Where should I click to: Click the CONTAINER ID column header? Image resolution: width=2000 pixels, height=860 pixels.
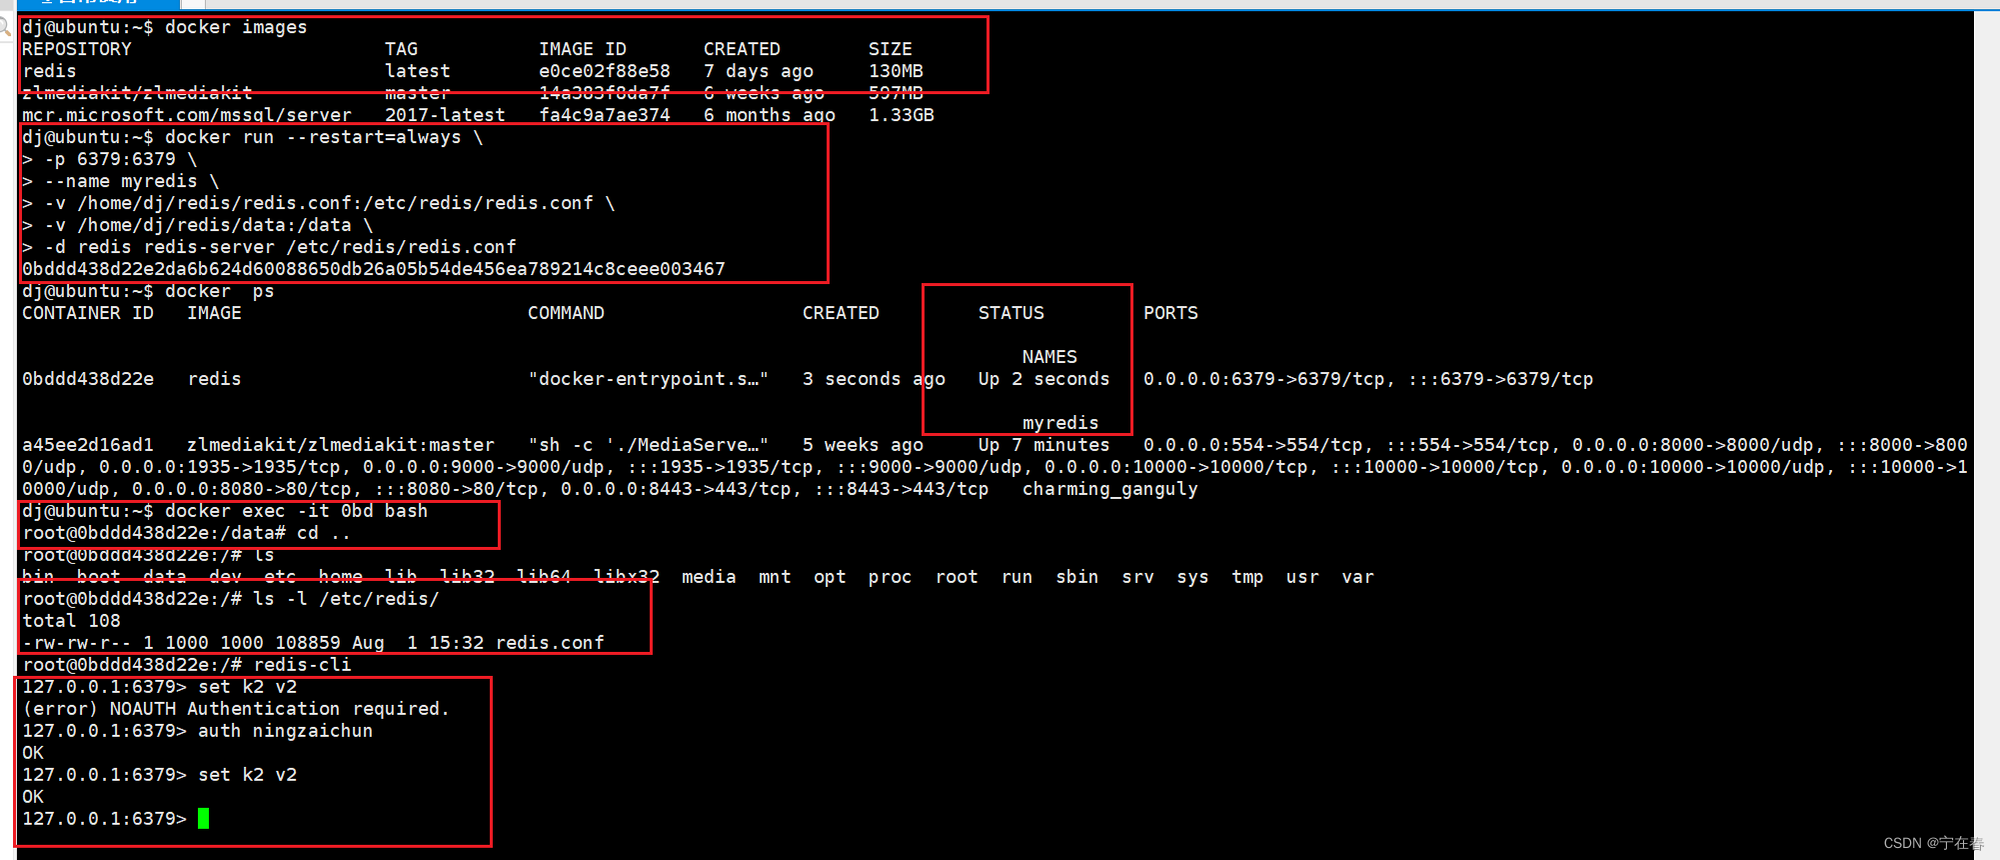[x=88, y=313]
